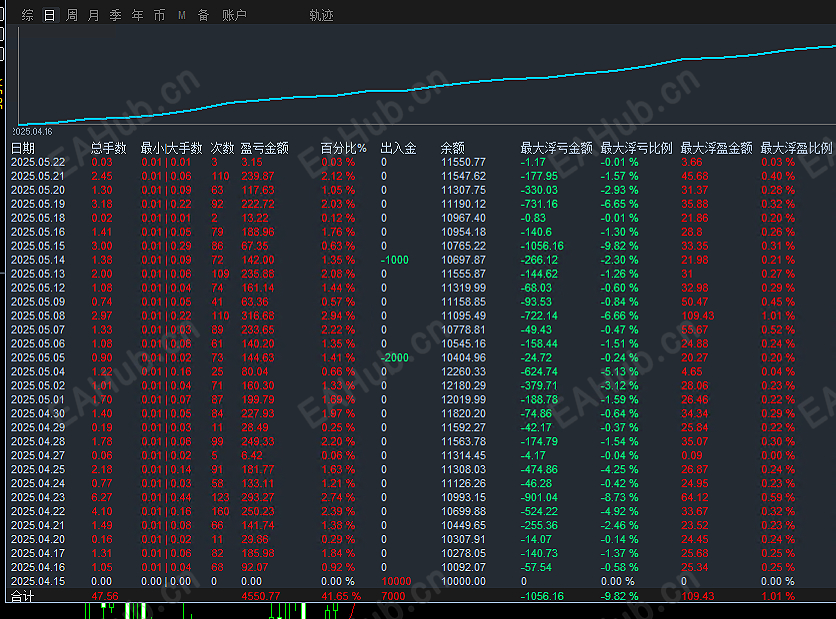Click balance 10307.91 on 2025.04.20
Viewport: 836px width, 619px height.
click(x=463, y=539)
